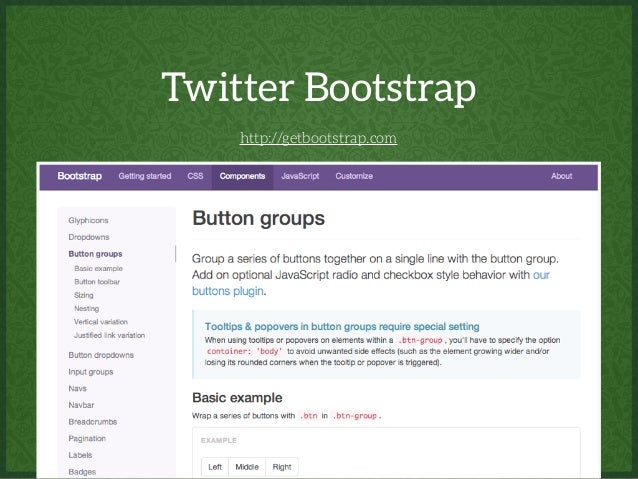Click the 'Basic example' section heading
Viewport: 638px width, 479px height.
[237, 398]
